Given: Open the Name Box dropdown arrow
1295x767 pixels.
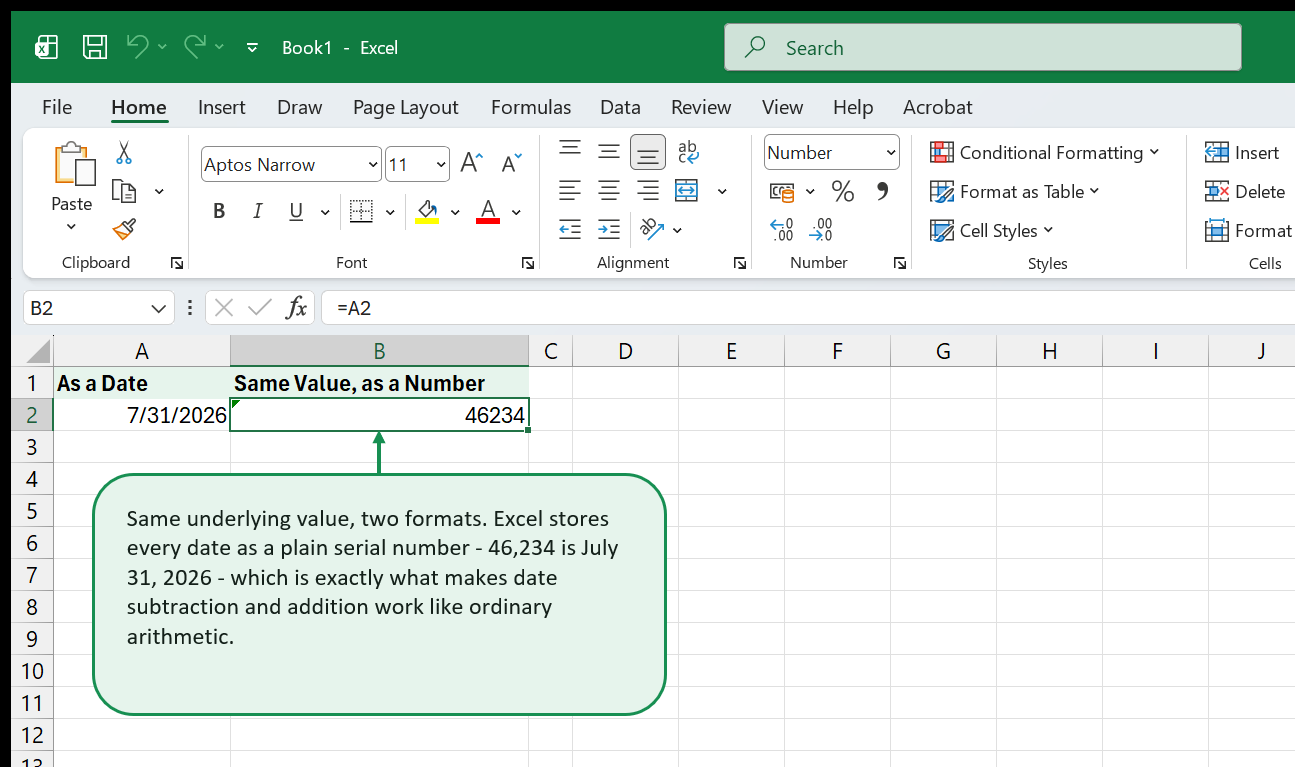Looking at the screenshot, I should click(158, 308).
